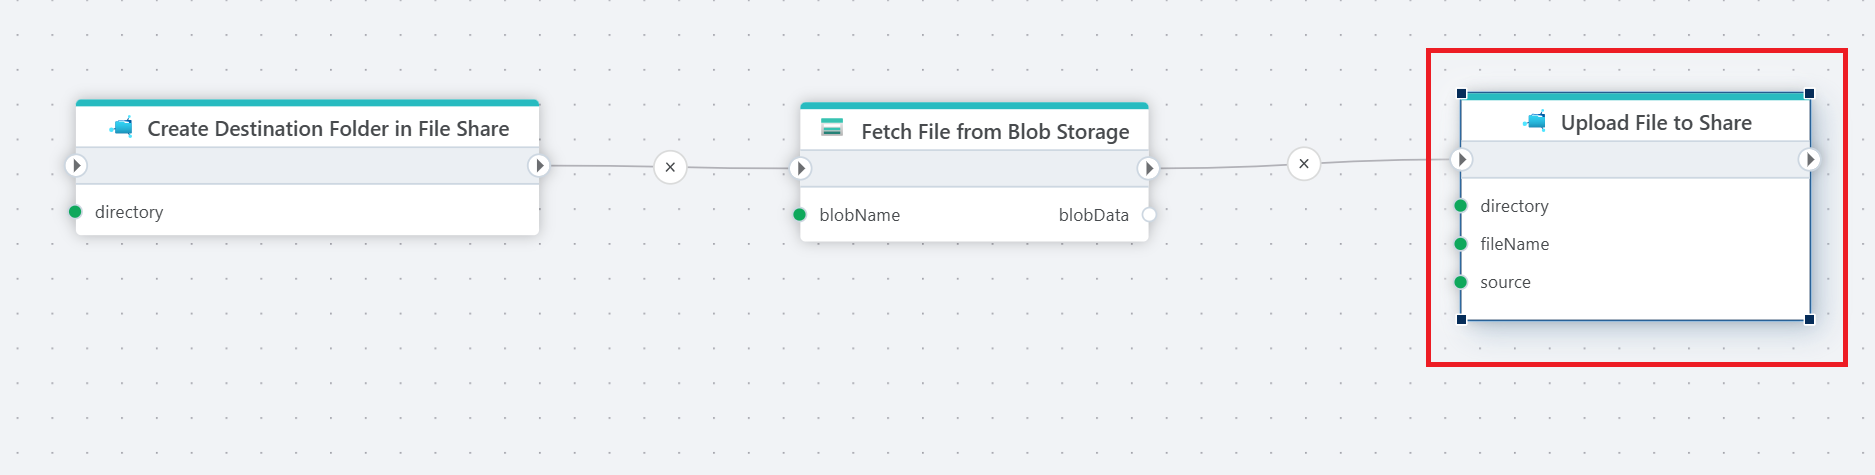Click input flow arrow of Fetch File node
This screenshot has height=475, width=1875.
(800, 168)
